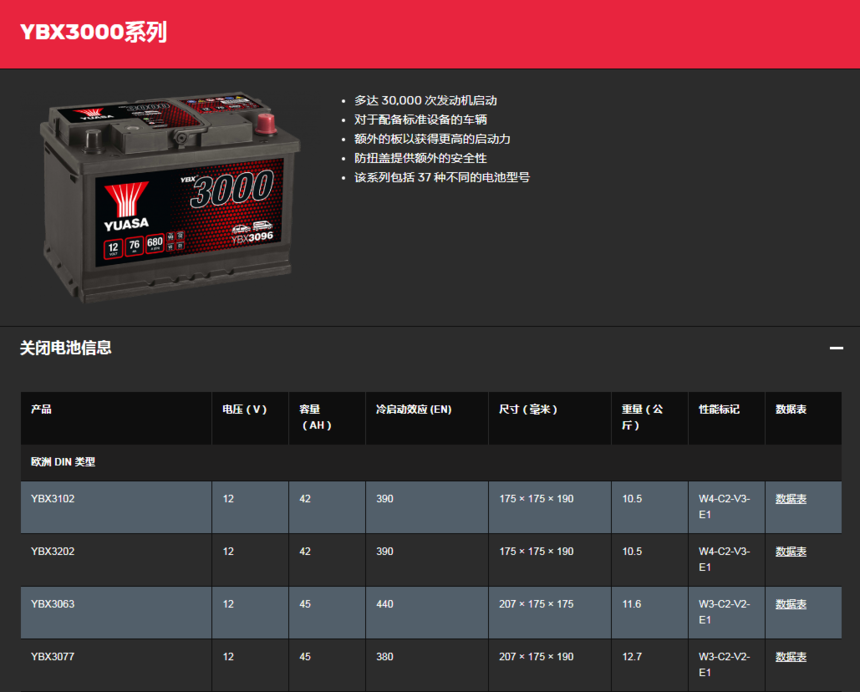Image resolution: width=860 pixels, height=692 pixels.
Task: Click the YBX3000系列 page title
Action: (93, 32)
